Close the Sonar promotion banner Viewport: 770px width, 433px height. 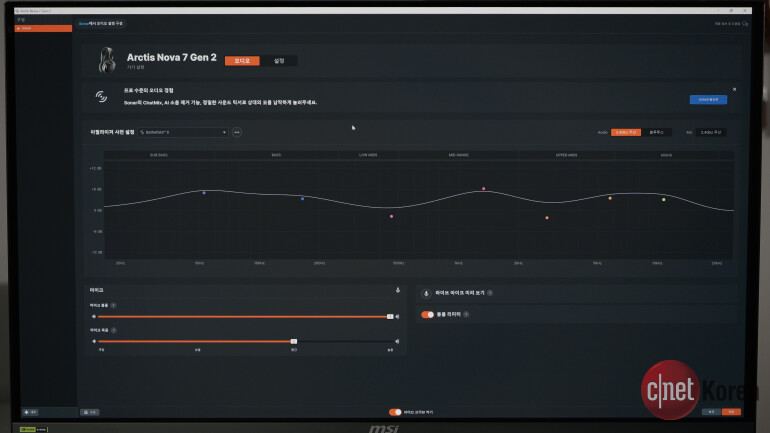pyautogui.click(x=734, y=89)
